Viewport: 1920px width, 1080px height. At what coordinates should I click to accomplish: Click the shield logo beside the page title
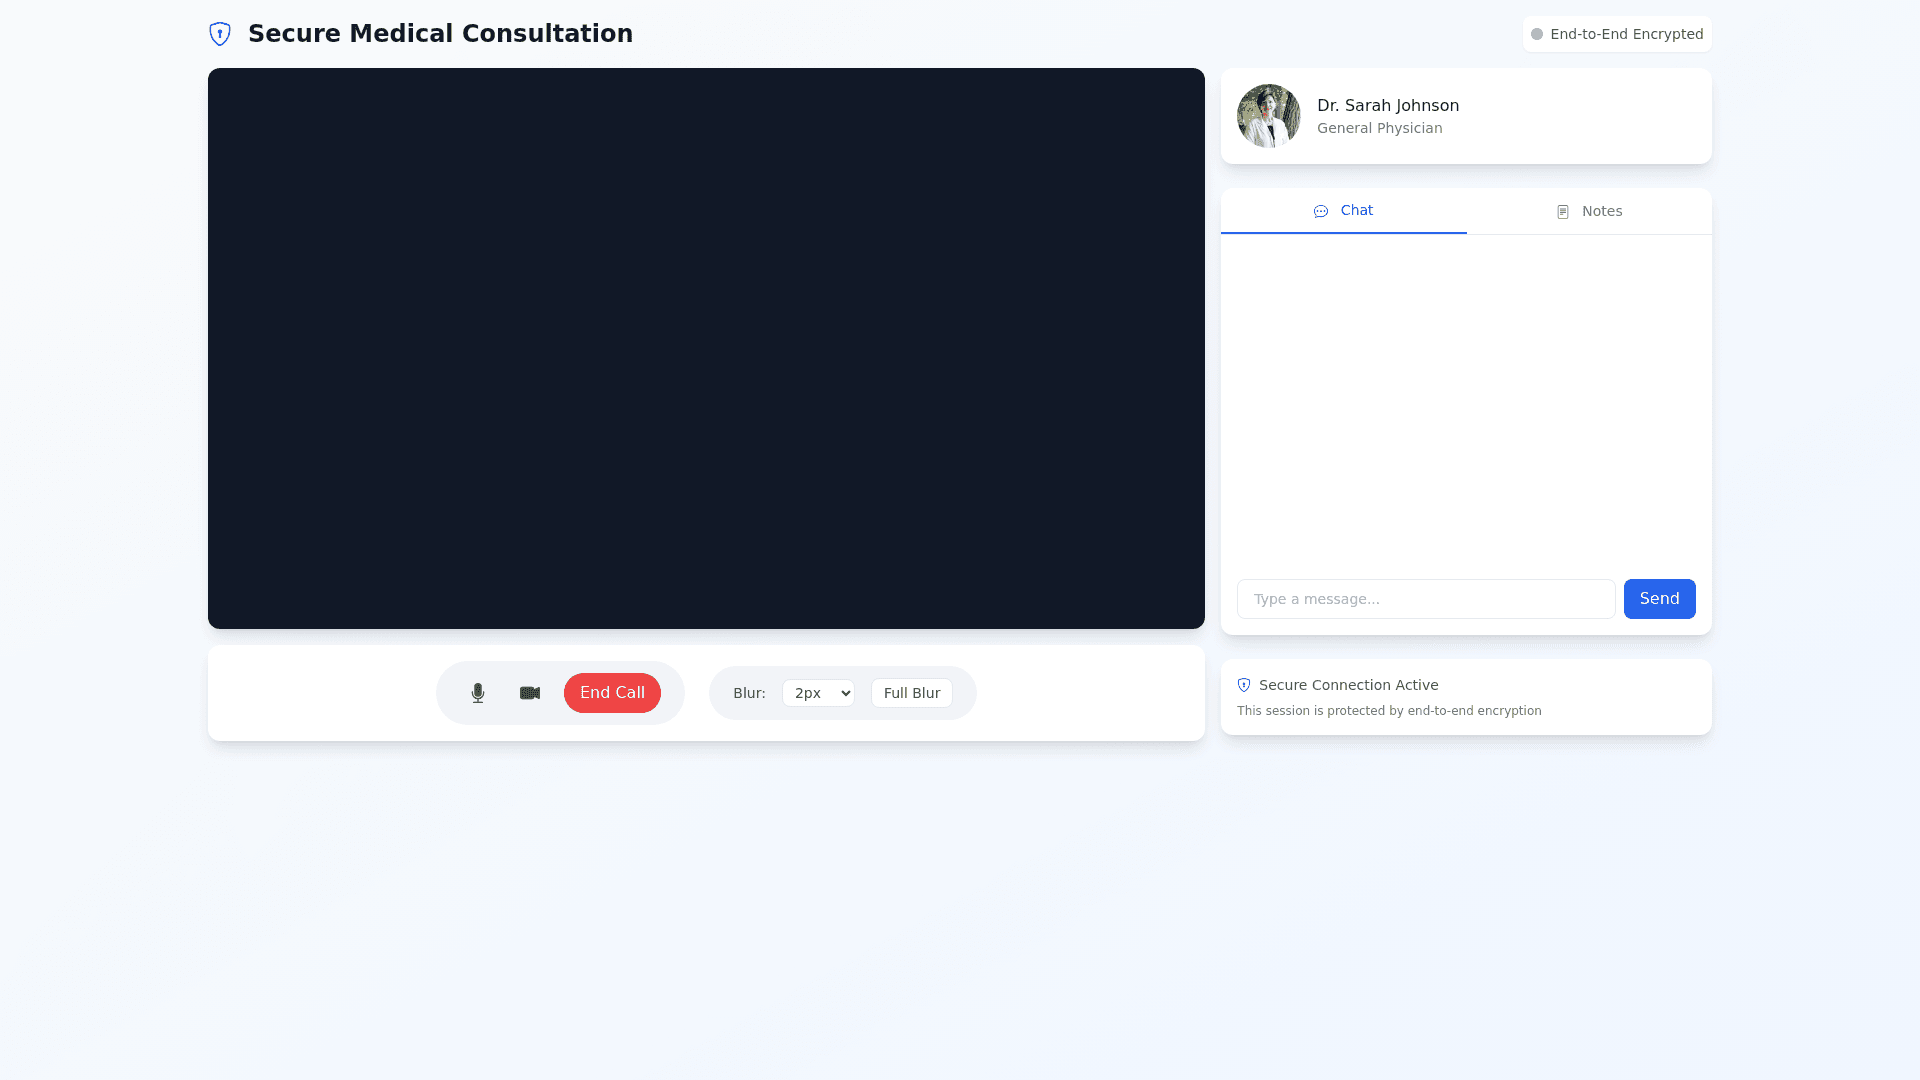(x=220, y=34)
